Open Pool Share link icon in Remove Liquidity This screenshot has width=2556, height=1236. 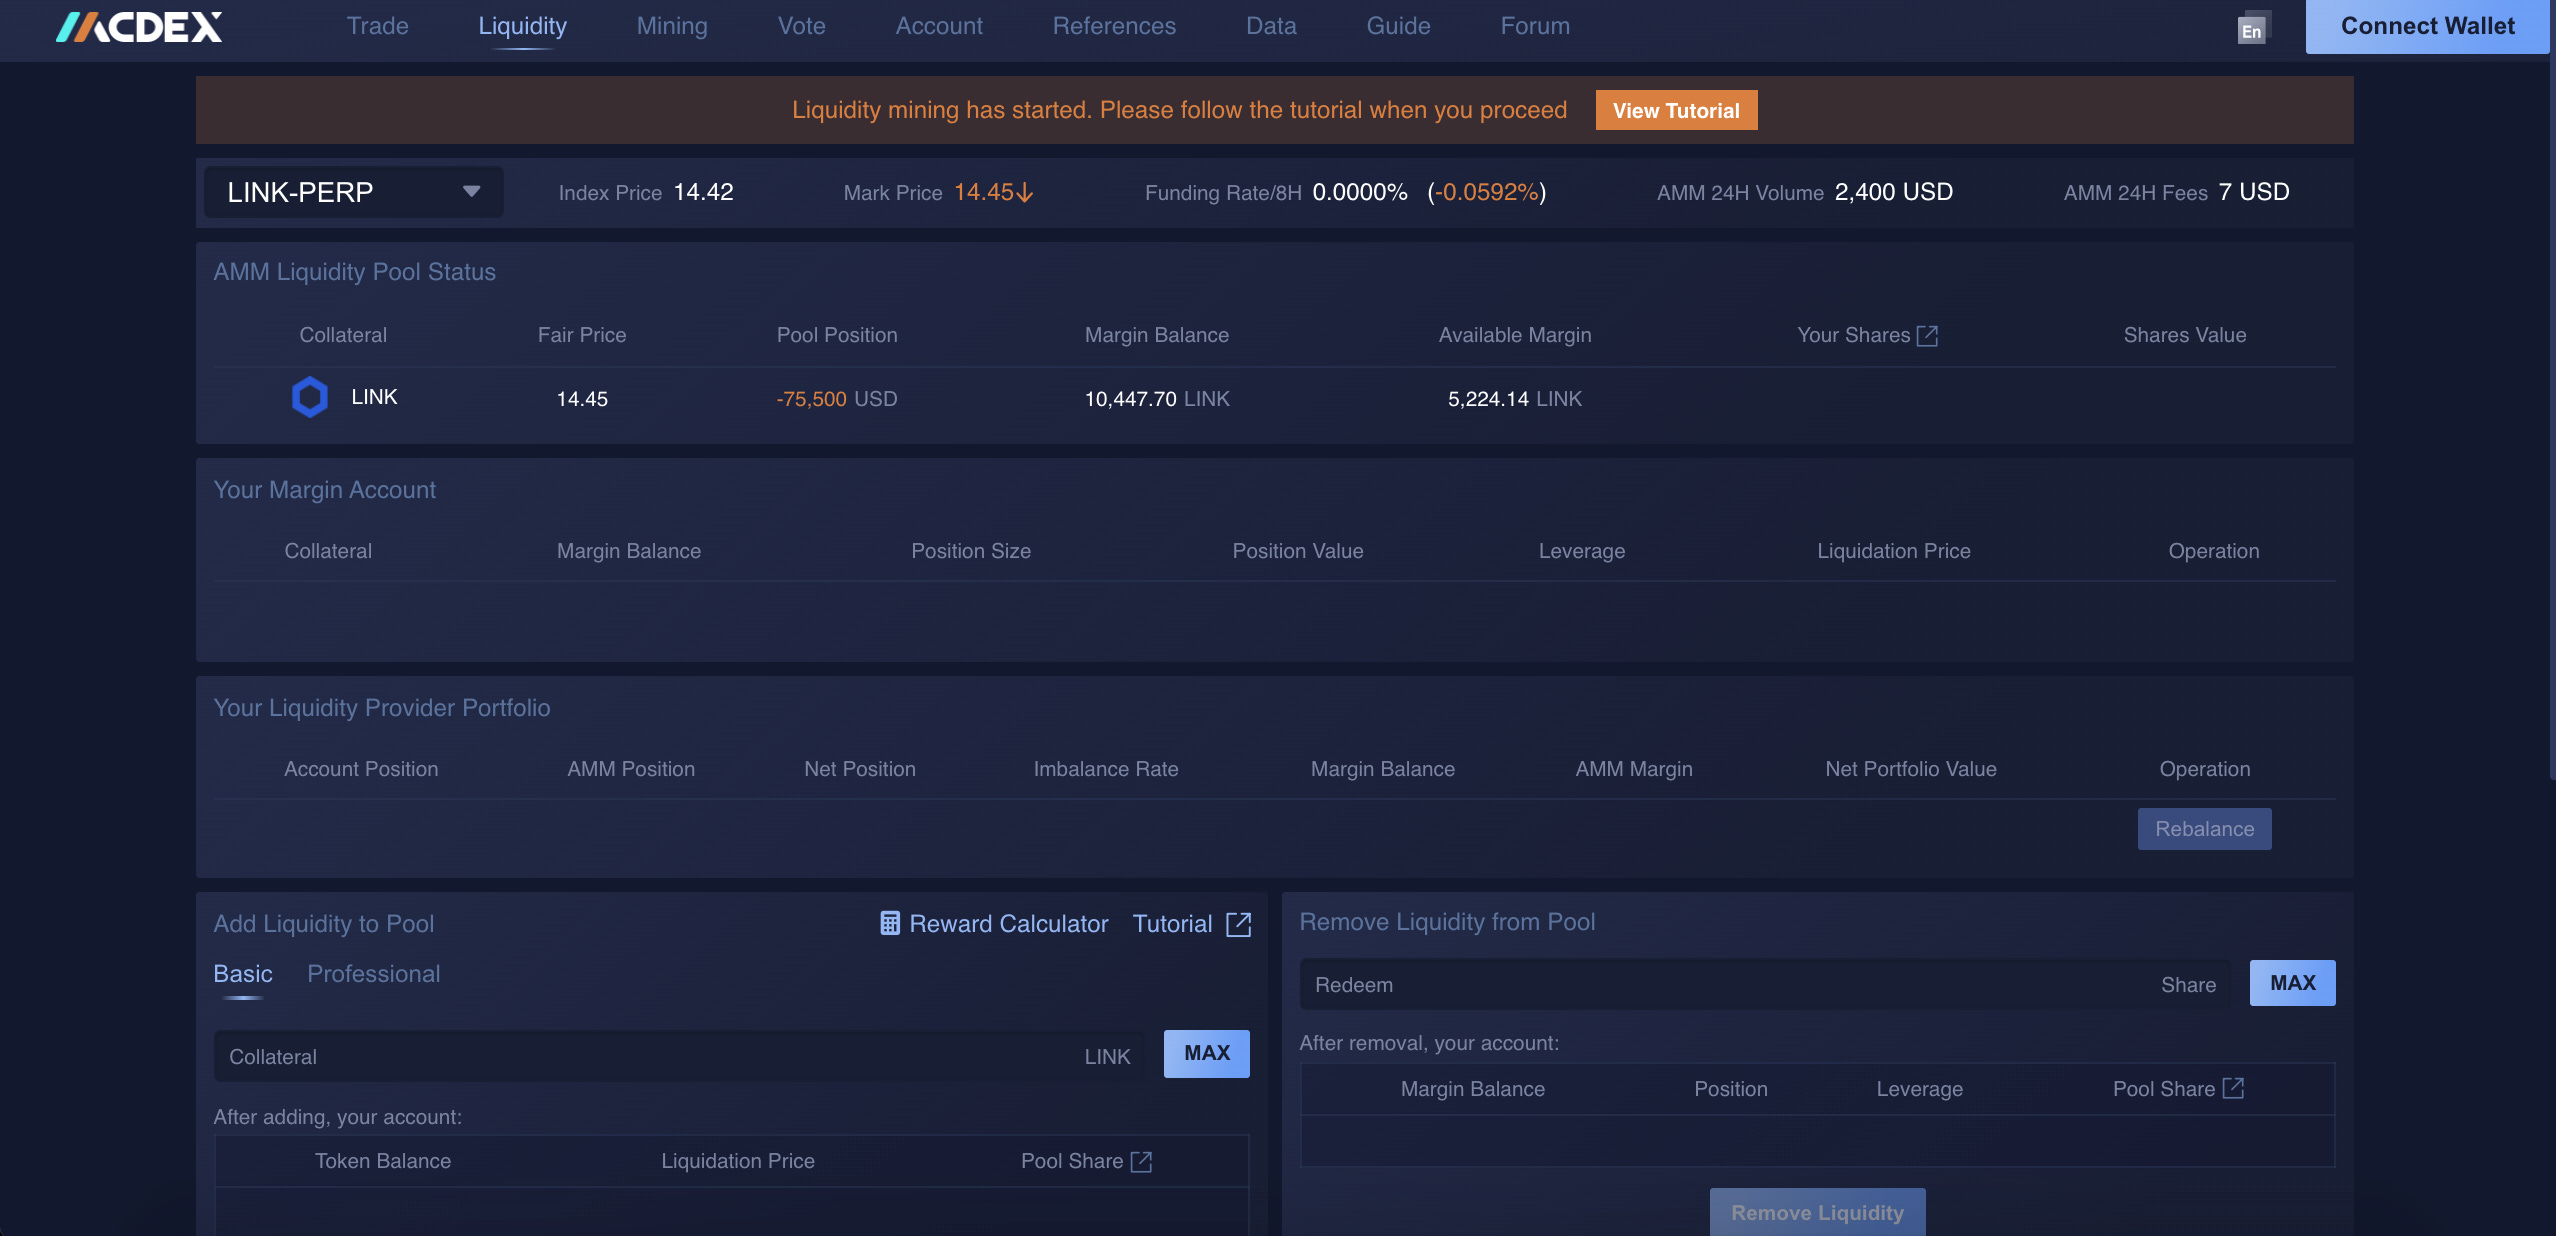2233,1088
